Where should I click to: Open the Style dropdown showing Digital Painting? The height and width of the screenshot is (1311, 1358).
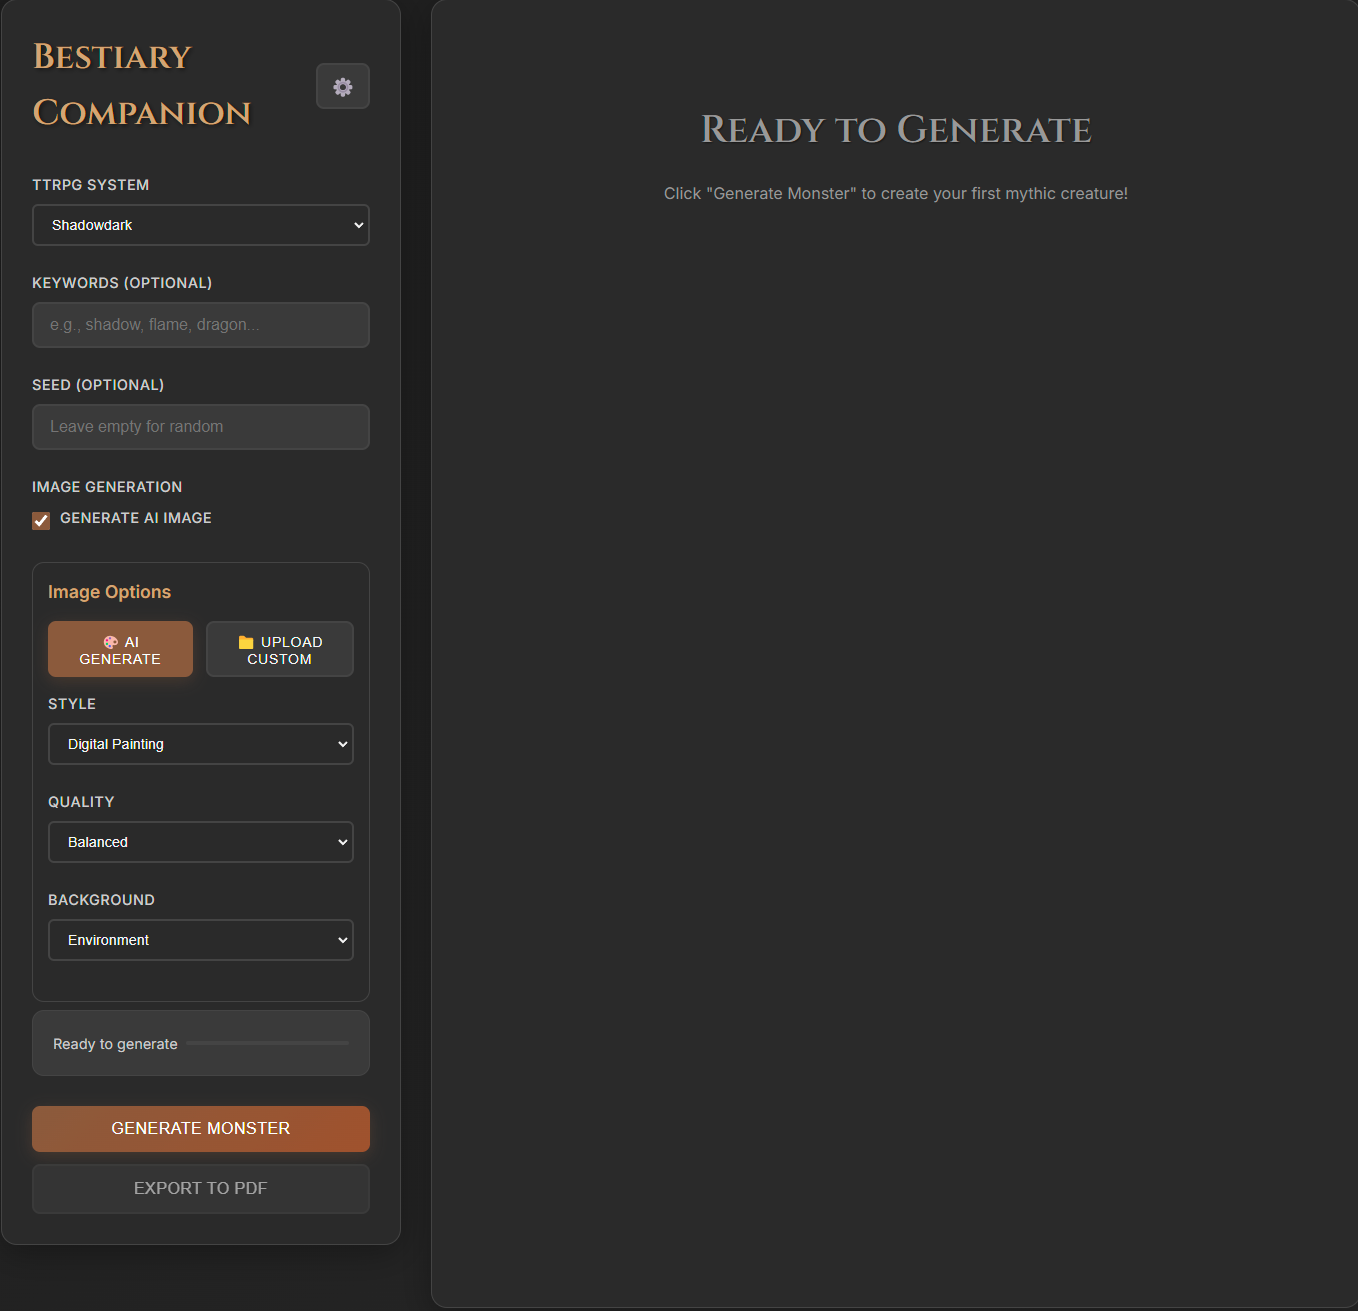[x=200, y=744]
